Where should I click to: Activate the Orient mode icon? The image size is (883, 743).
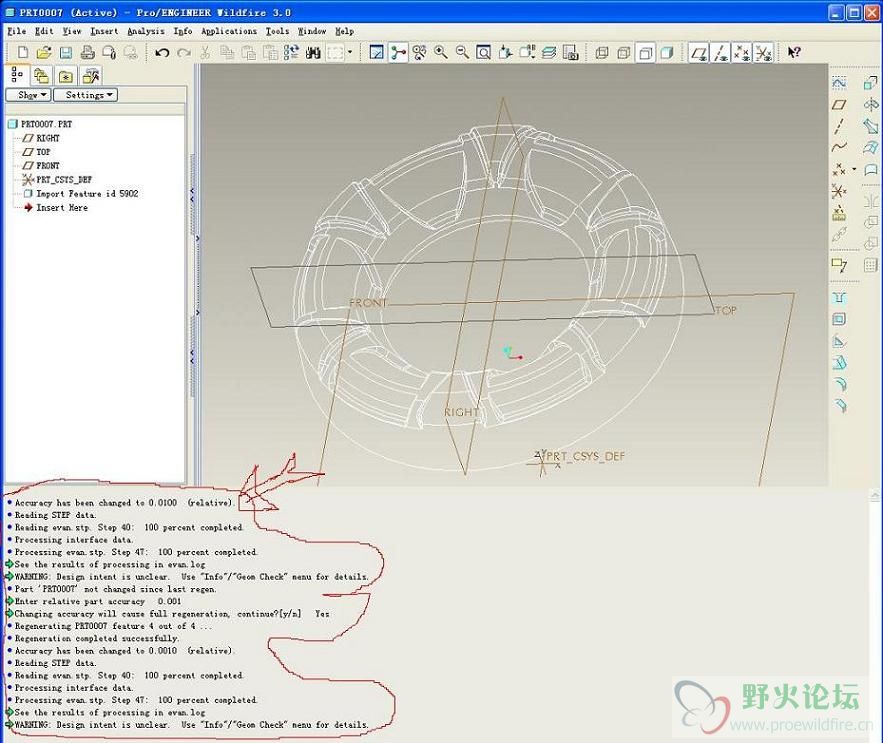(420, 52)
